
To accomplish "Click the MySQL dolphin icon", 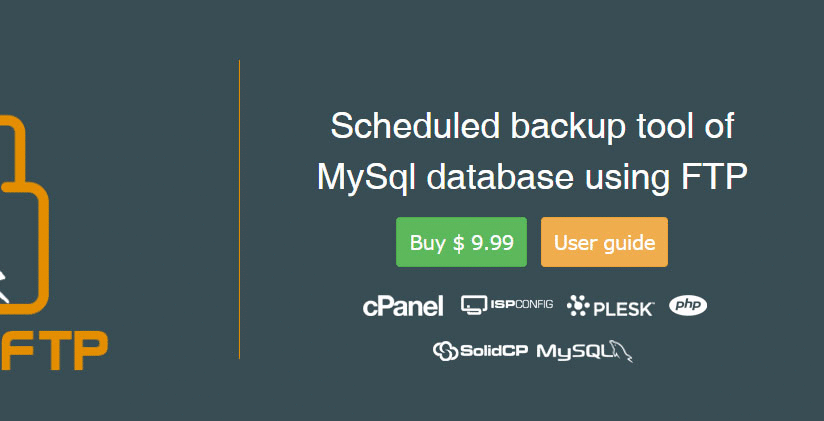I will point(622,350).
